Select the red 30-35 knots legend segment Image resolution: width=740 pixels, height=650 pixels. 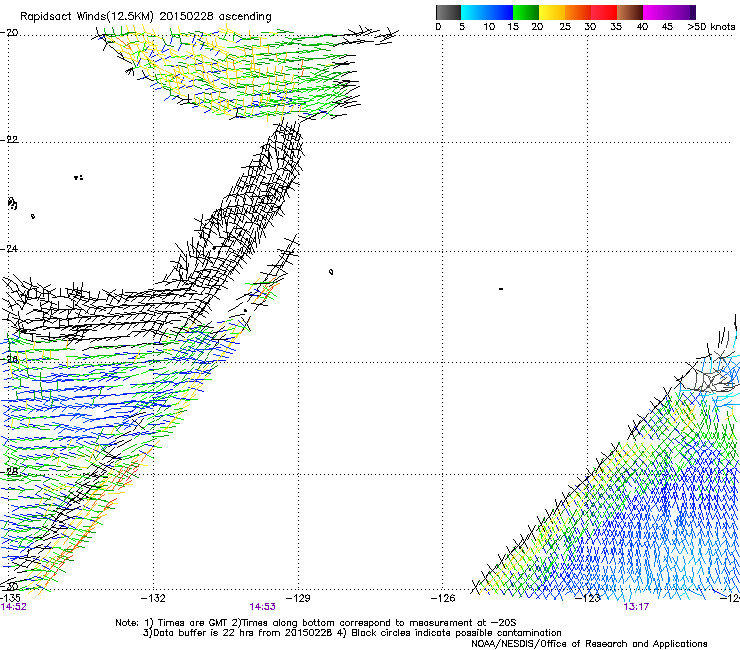604,12
